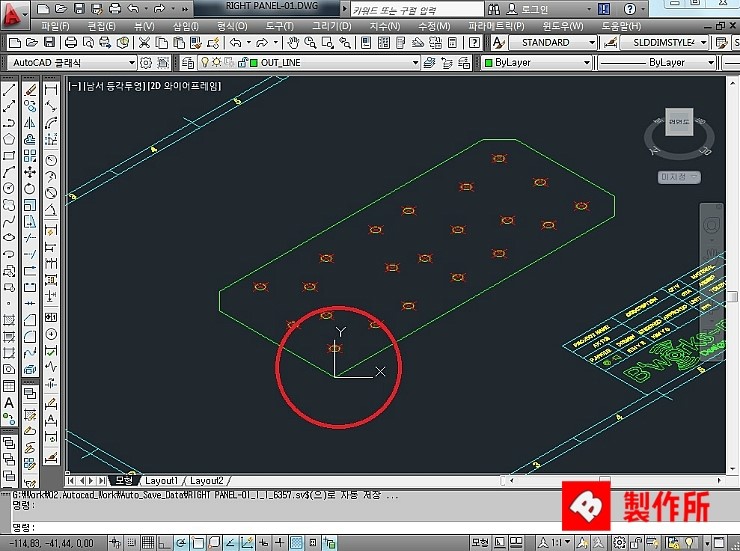Toggle Lineweight display in status bar
The image size is (740, 551).
coord(279,543)
